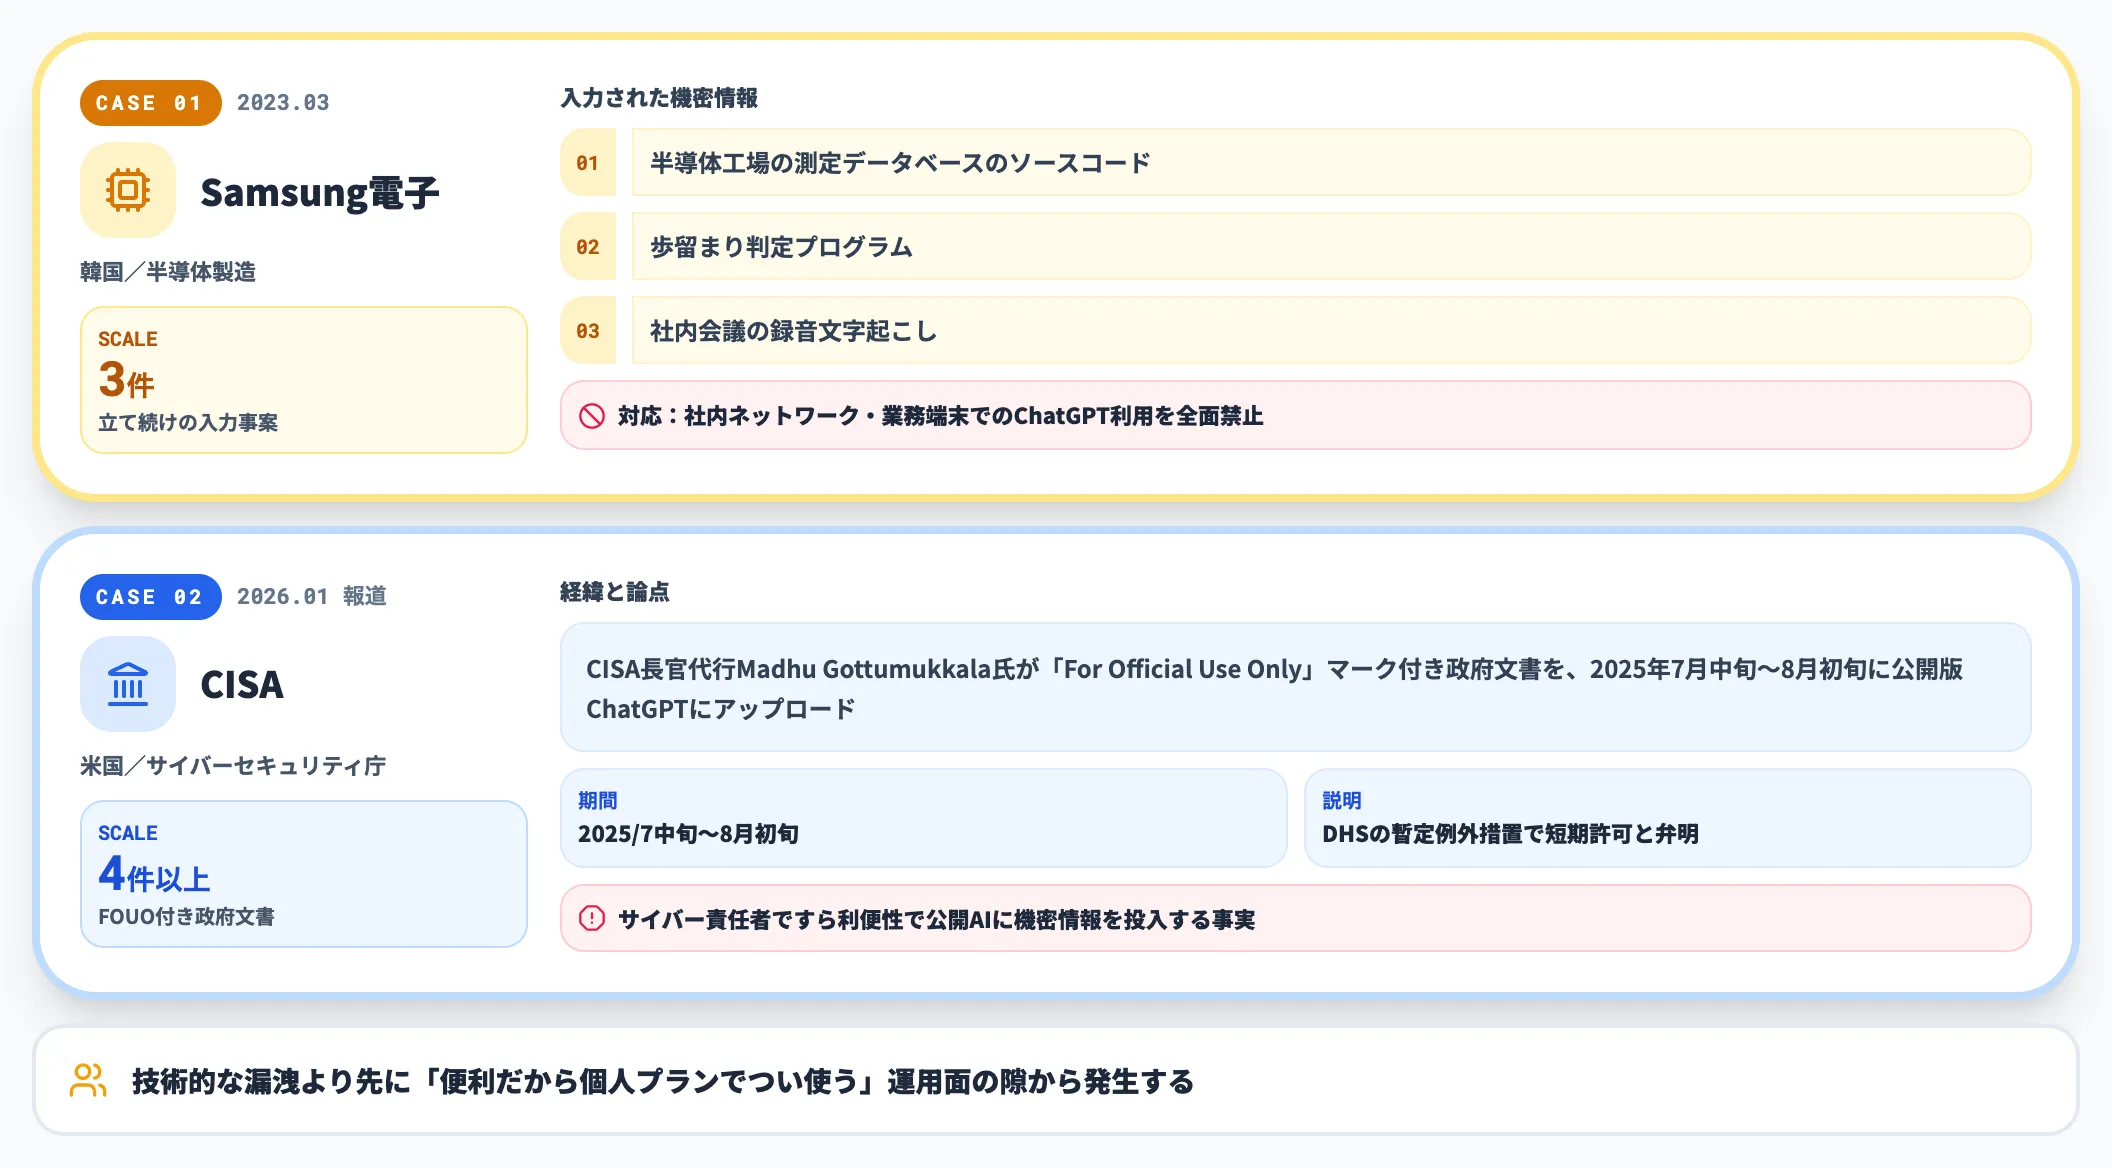This screenshot has width=2112, height=1168.
Task: Click the date 2026.01 報道
Action: (x=312, y=597)
